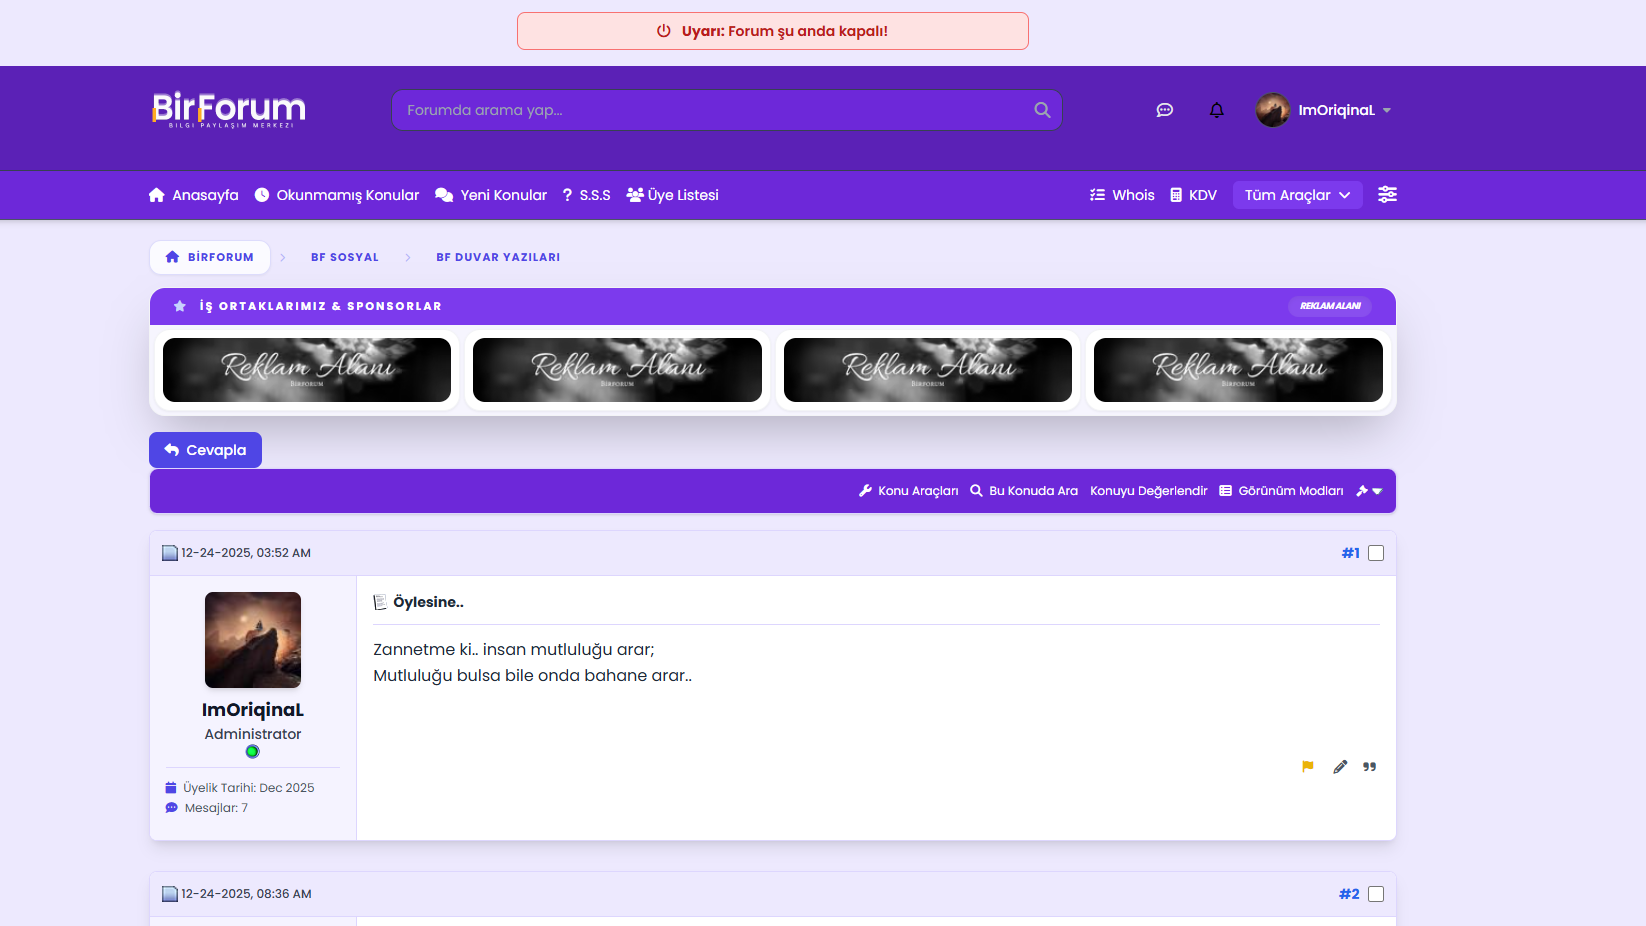Expand the ImOriqinaL user account menu
1646x926 pixels.
[x=1325, y=110]
